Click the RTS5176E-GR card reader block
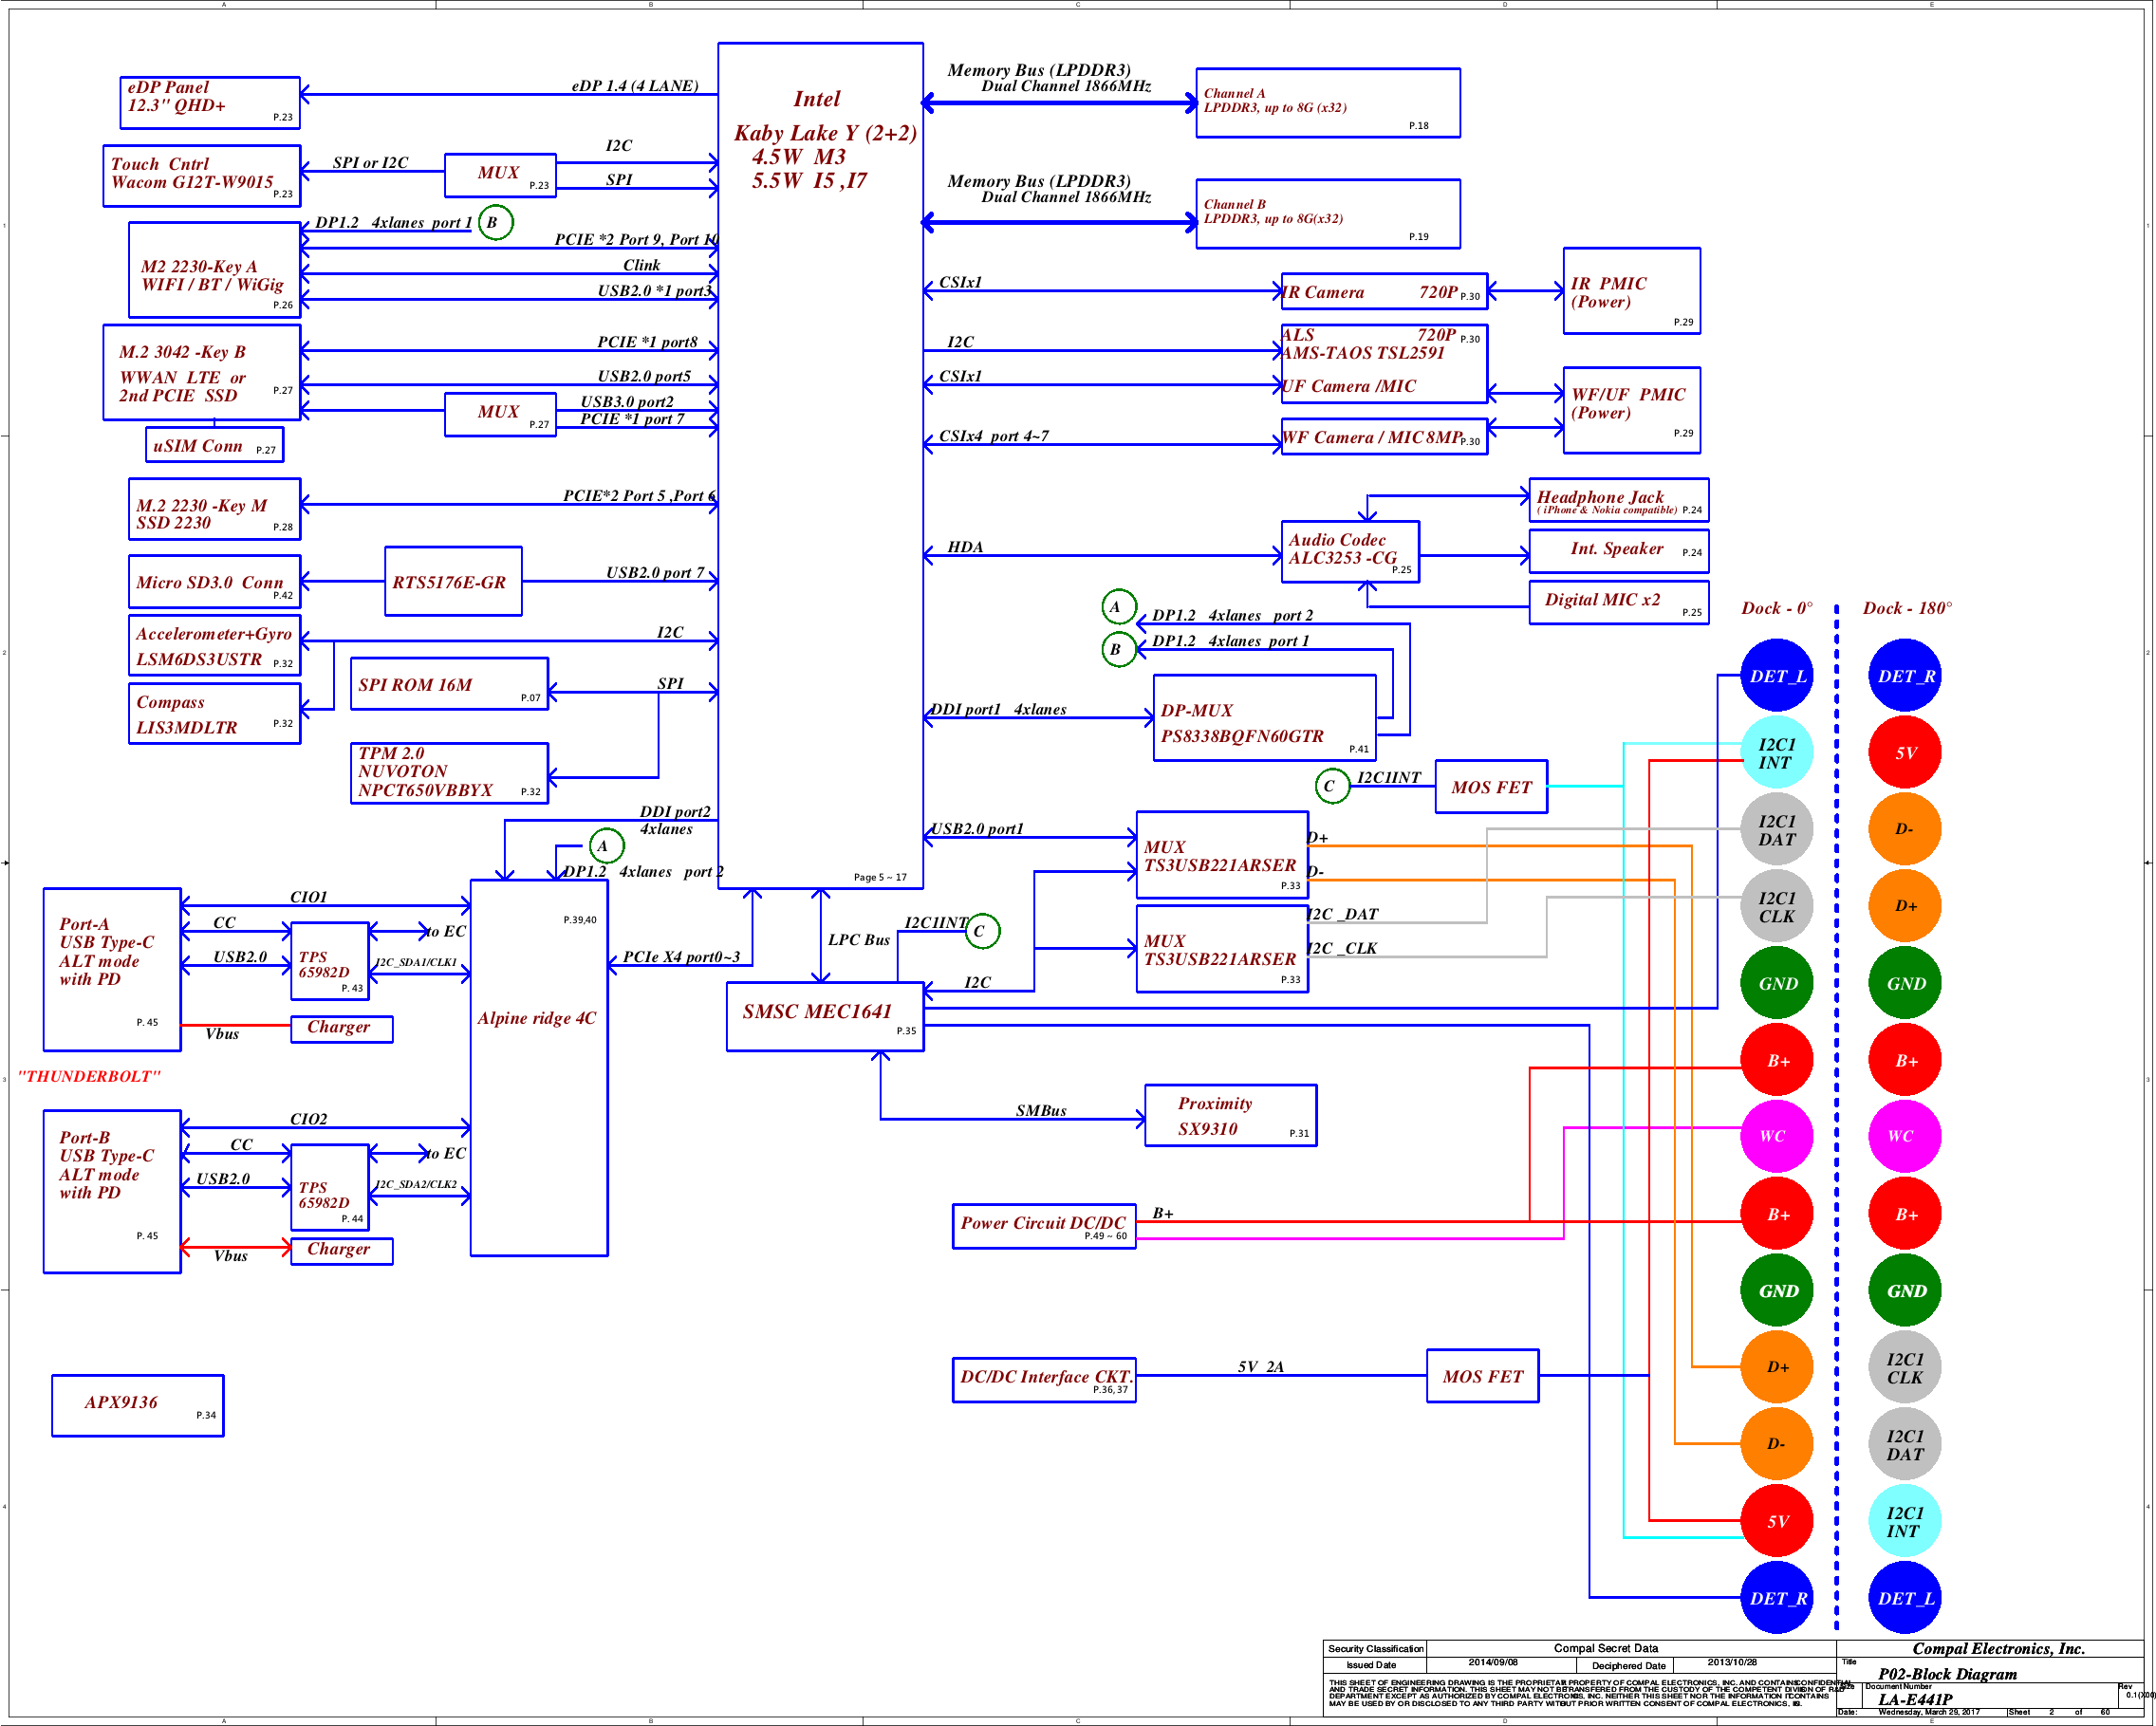The height and width of the screenshot is (1726, 2156). click(453, 581)
